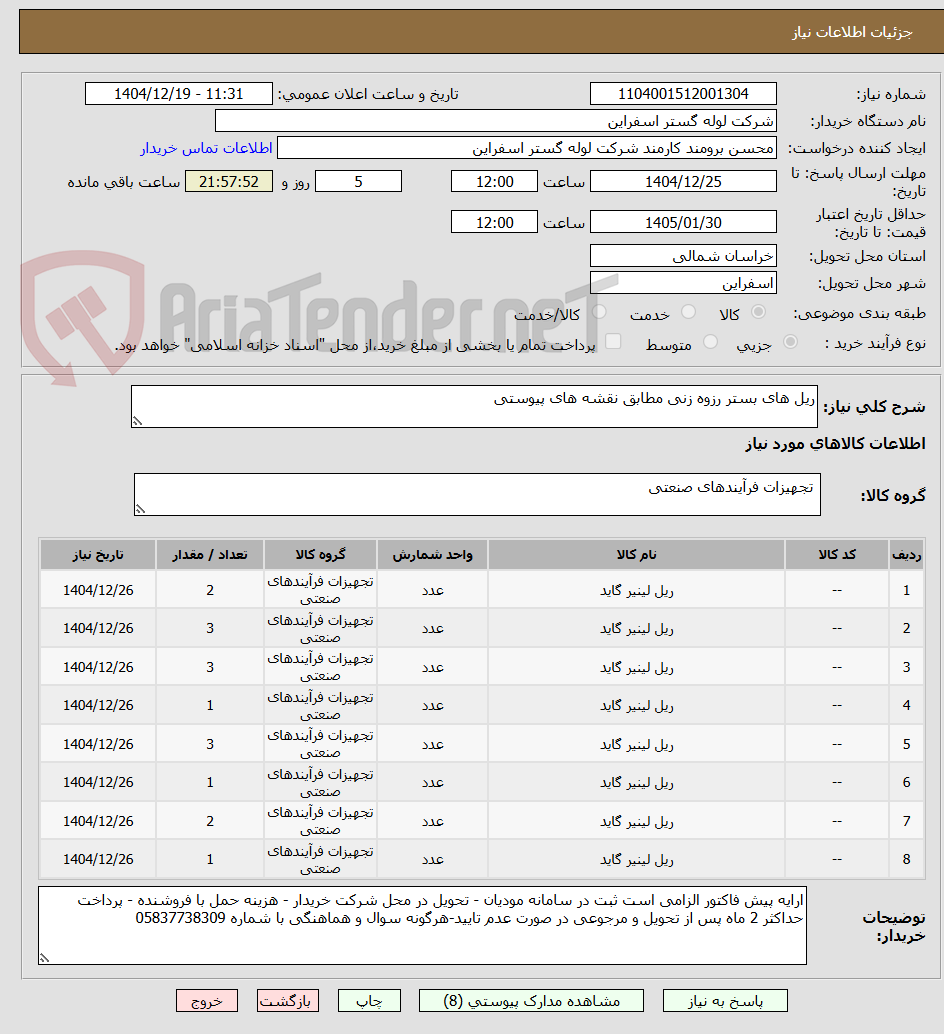Select the جزیی purchase type radio

point(790,342)
